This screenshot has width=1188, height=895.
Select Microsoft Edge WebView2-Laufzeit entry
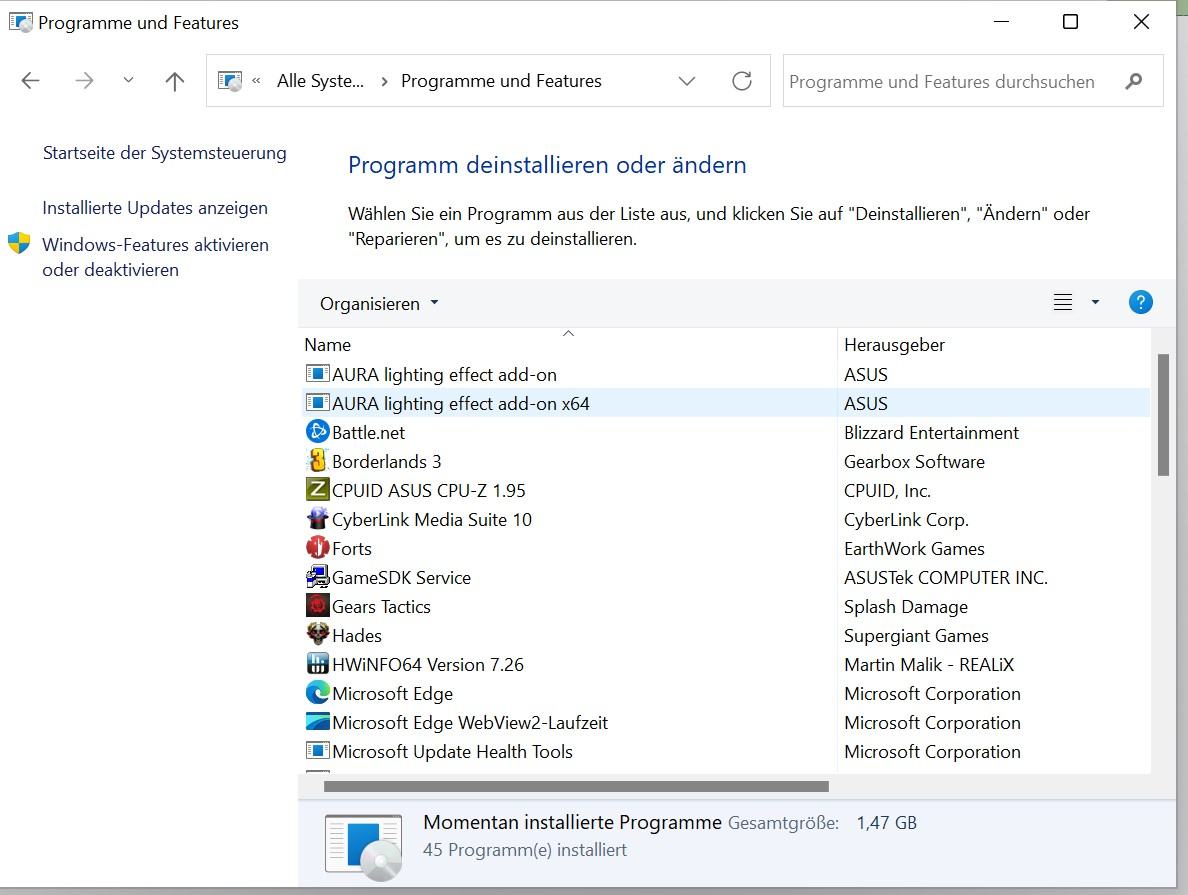tap(470, 723)
